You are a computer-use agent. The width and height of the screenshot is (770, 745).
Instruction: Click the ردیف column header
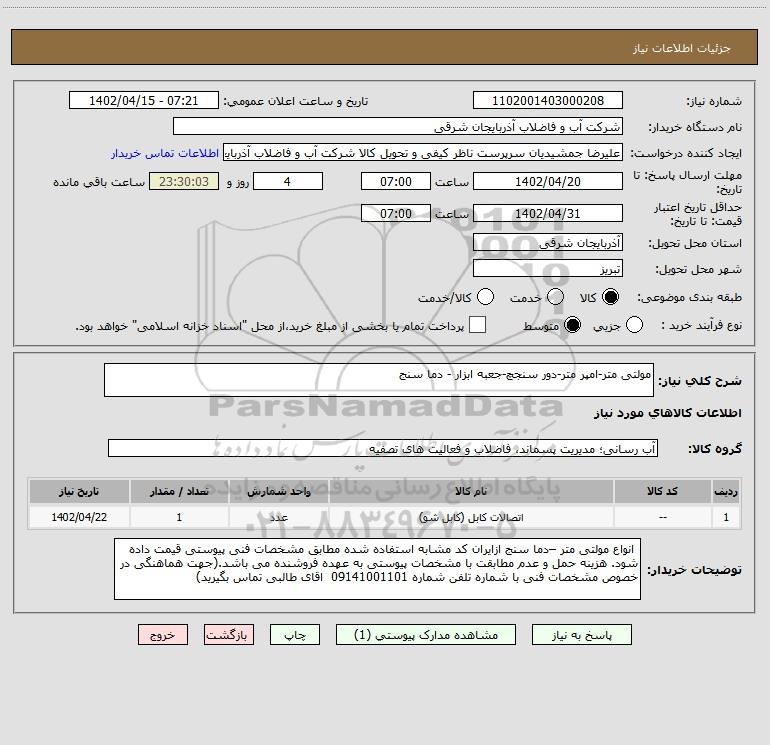(x=726, y=491)
